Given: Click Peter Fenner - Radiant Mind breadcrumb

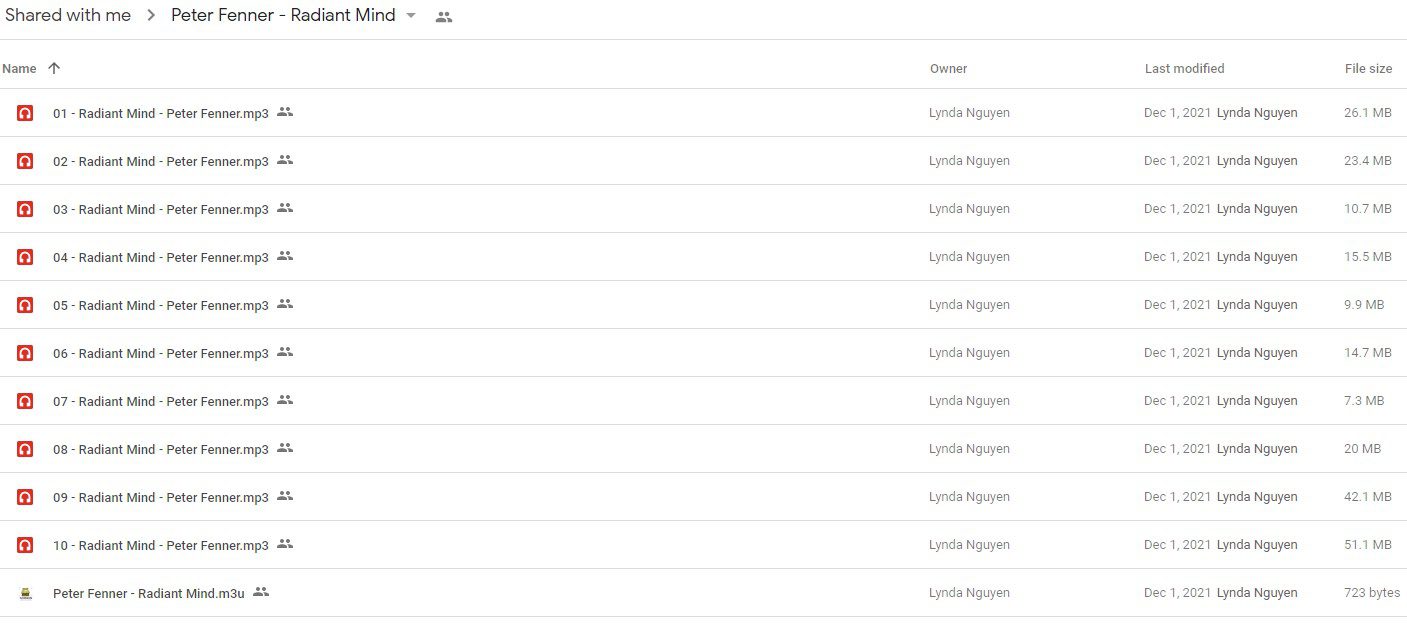Looking at the screenshot, I should tap(283, 15).
